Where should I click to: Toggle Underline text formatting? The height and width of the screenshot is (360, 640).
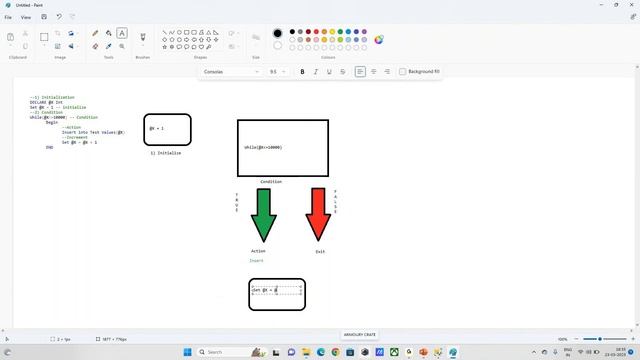tap(329, 72)
